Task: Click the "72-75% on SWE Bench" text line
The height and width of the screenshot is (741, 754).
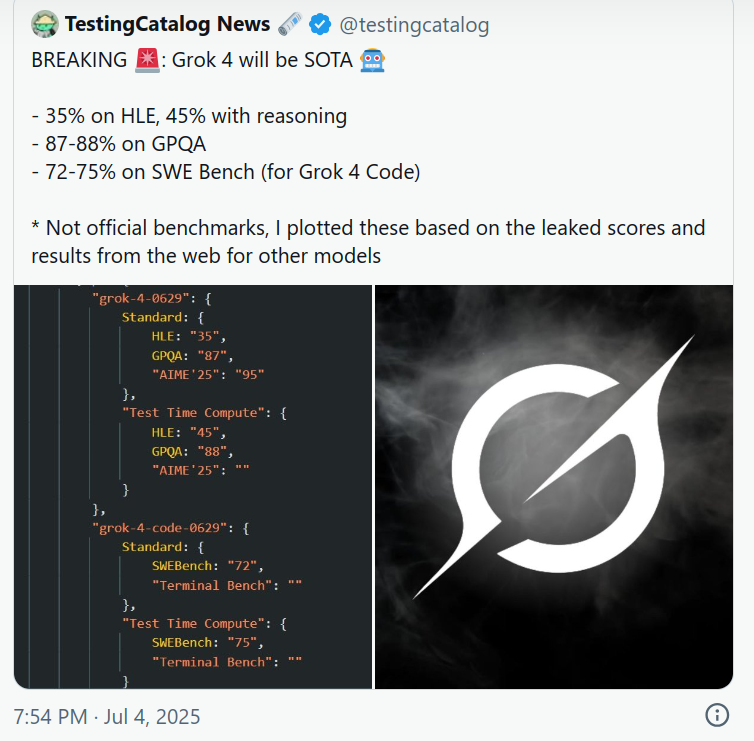Action: (x=225, y=172)
